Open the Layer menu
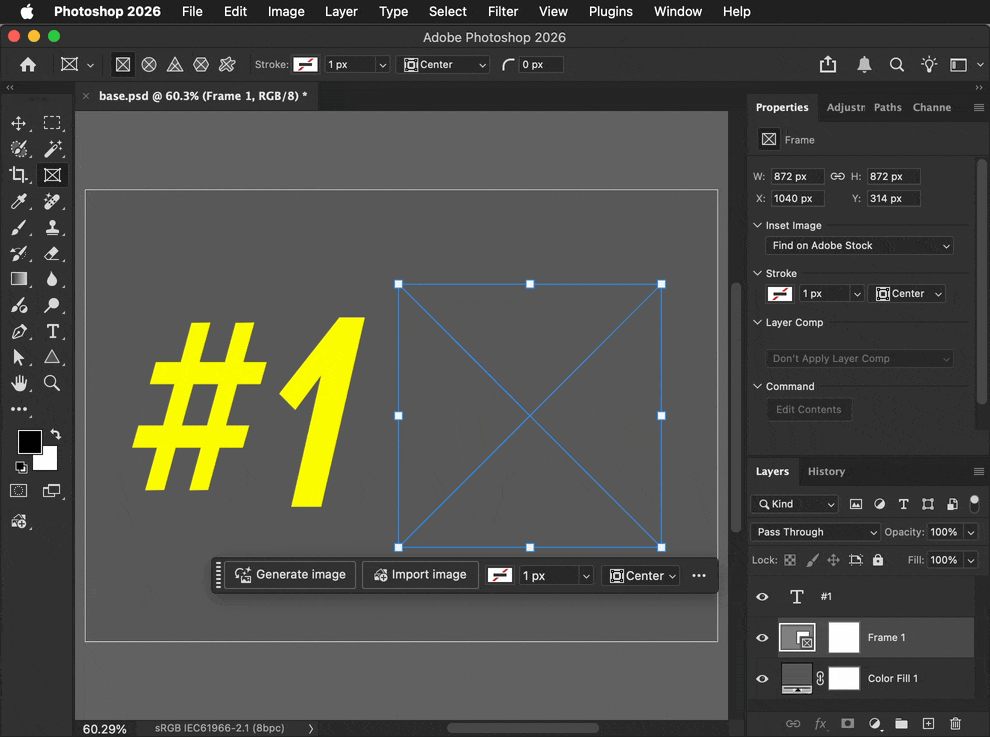 [x=341, y=11]
